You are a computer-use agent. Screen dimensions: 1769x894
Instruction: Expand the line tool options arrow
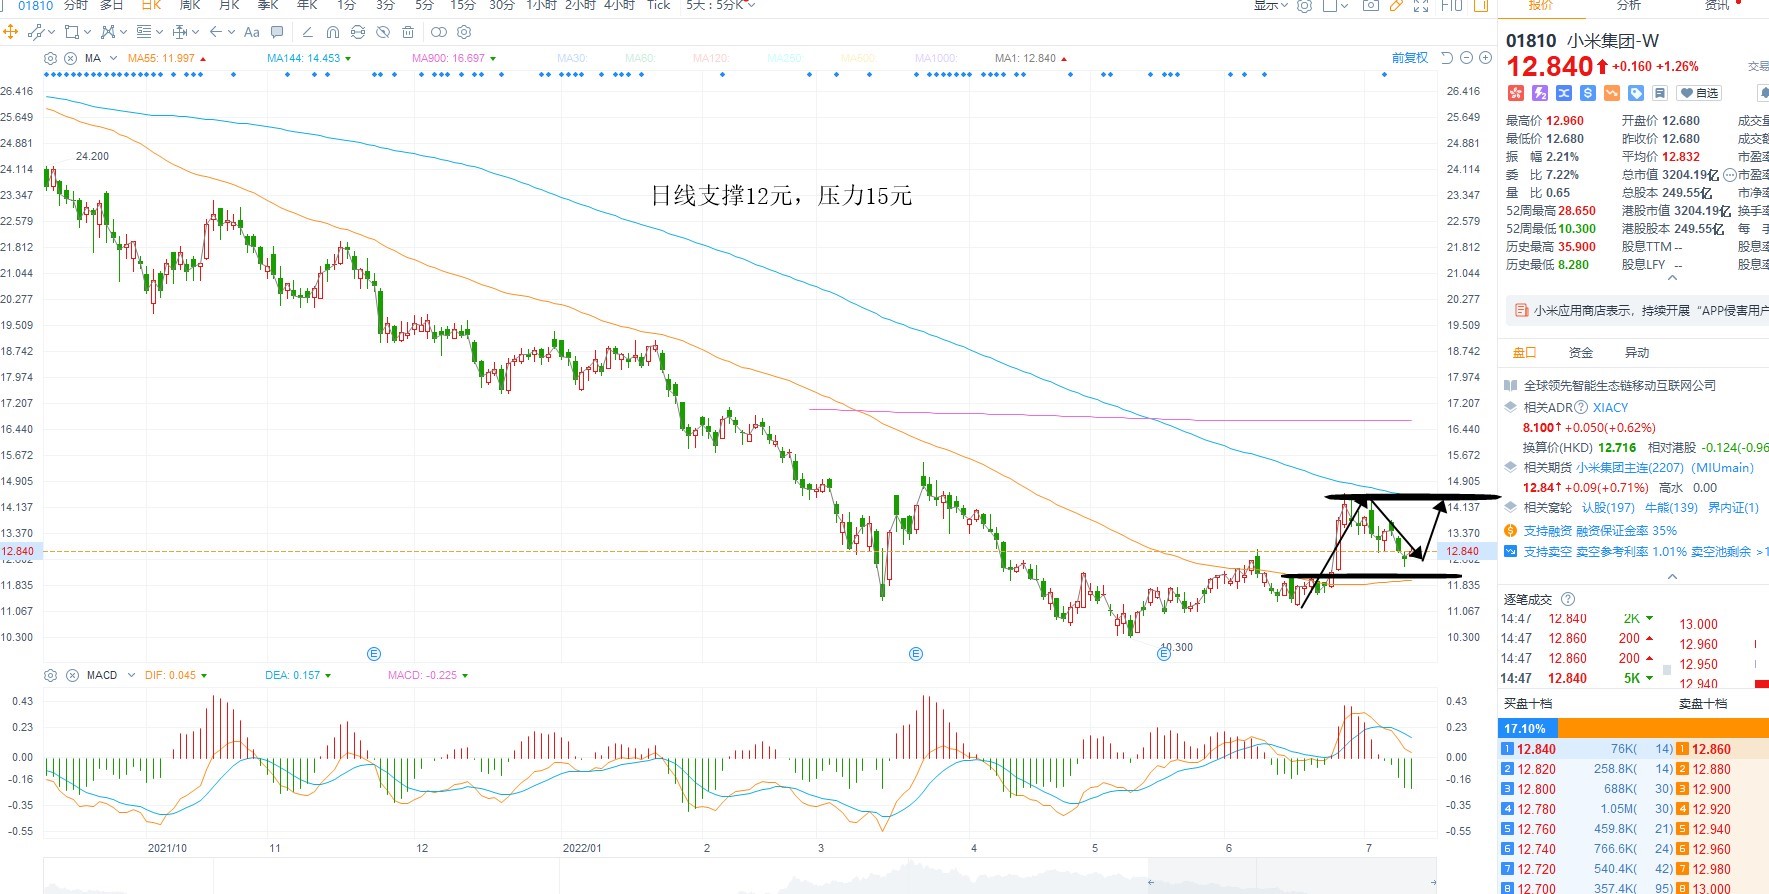(x=51, y=32)
